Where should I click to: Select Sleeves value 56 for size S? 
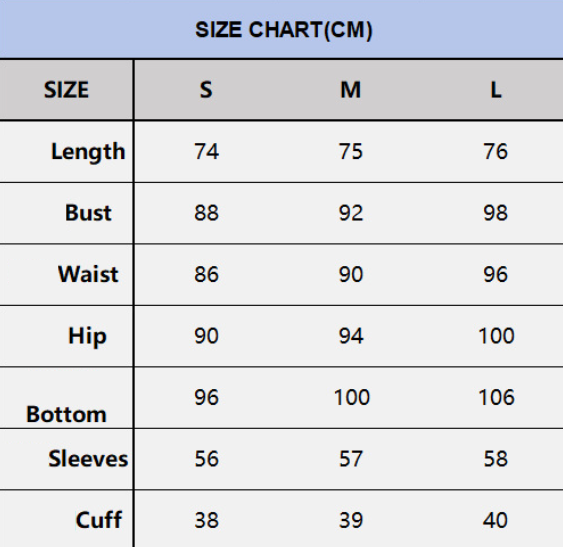click(206, 459)
